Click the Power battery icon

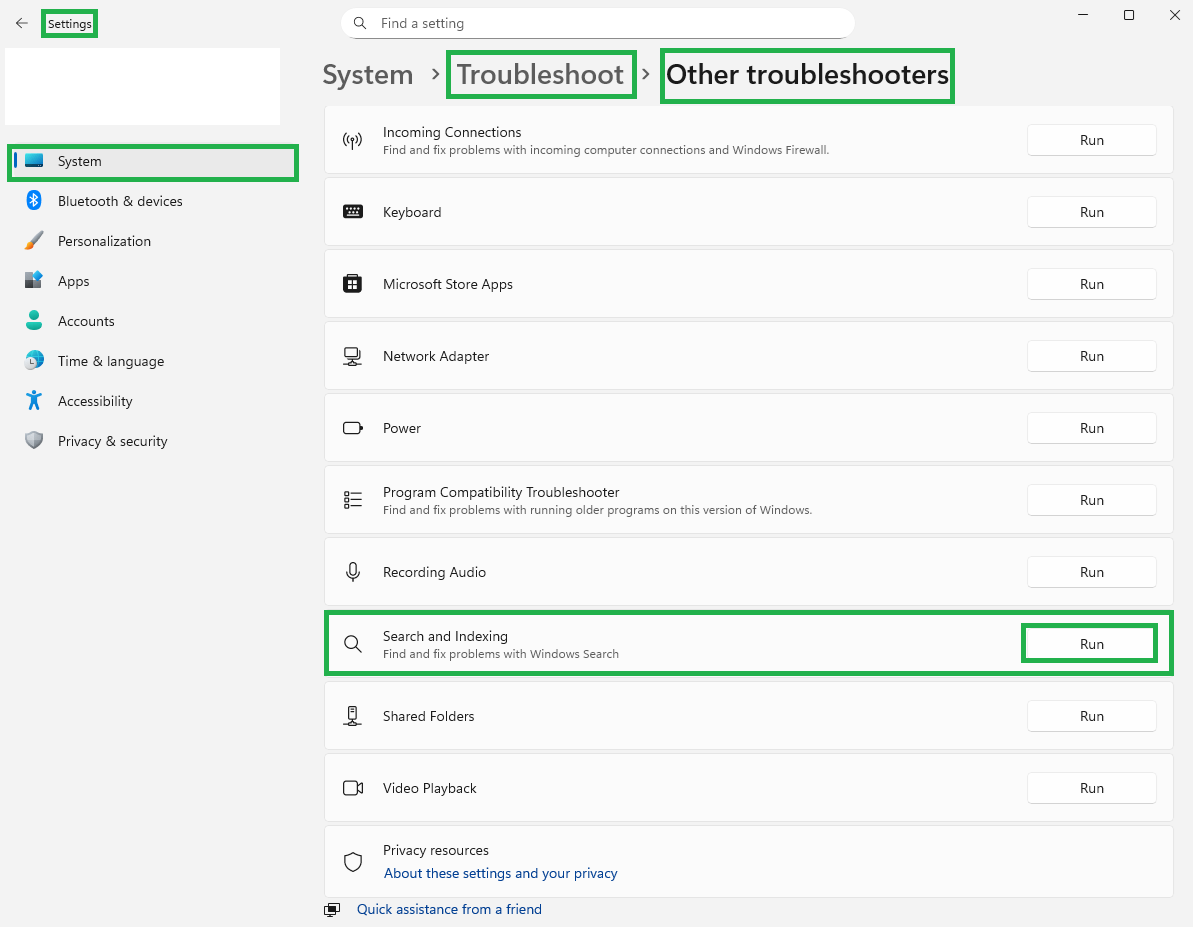coord(352,428)
